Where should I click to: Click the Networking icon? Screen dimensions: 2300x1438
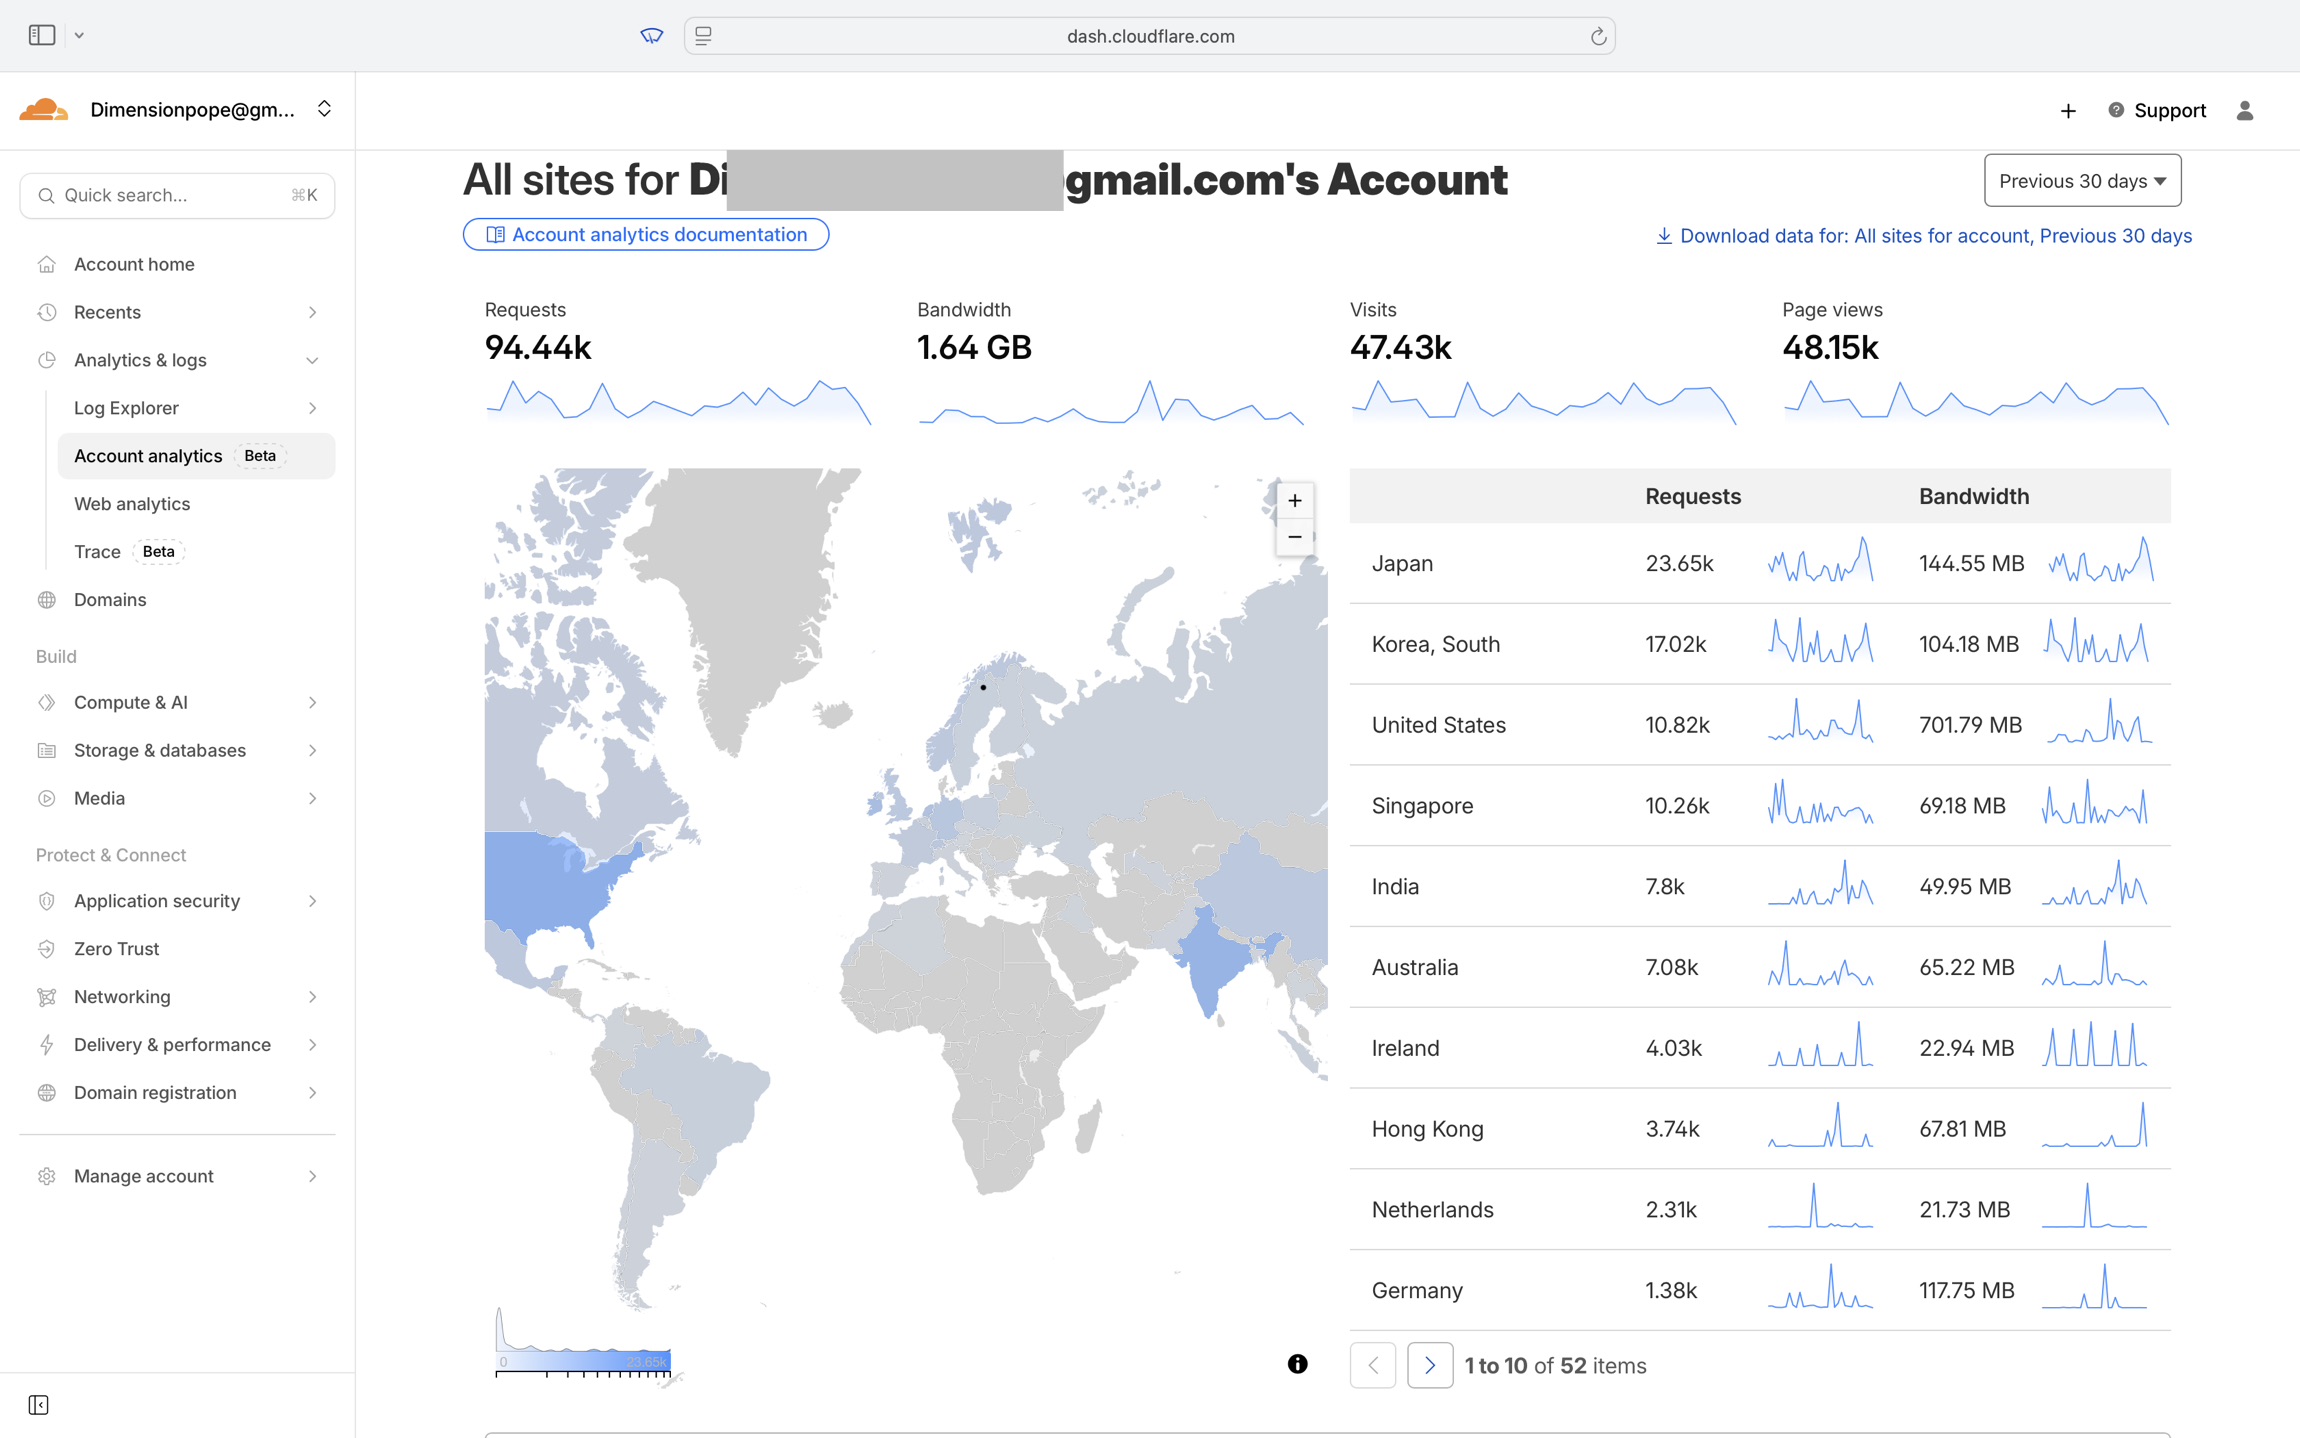pyautogui.click(x=47, y=997)
